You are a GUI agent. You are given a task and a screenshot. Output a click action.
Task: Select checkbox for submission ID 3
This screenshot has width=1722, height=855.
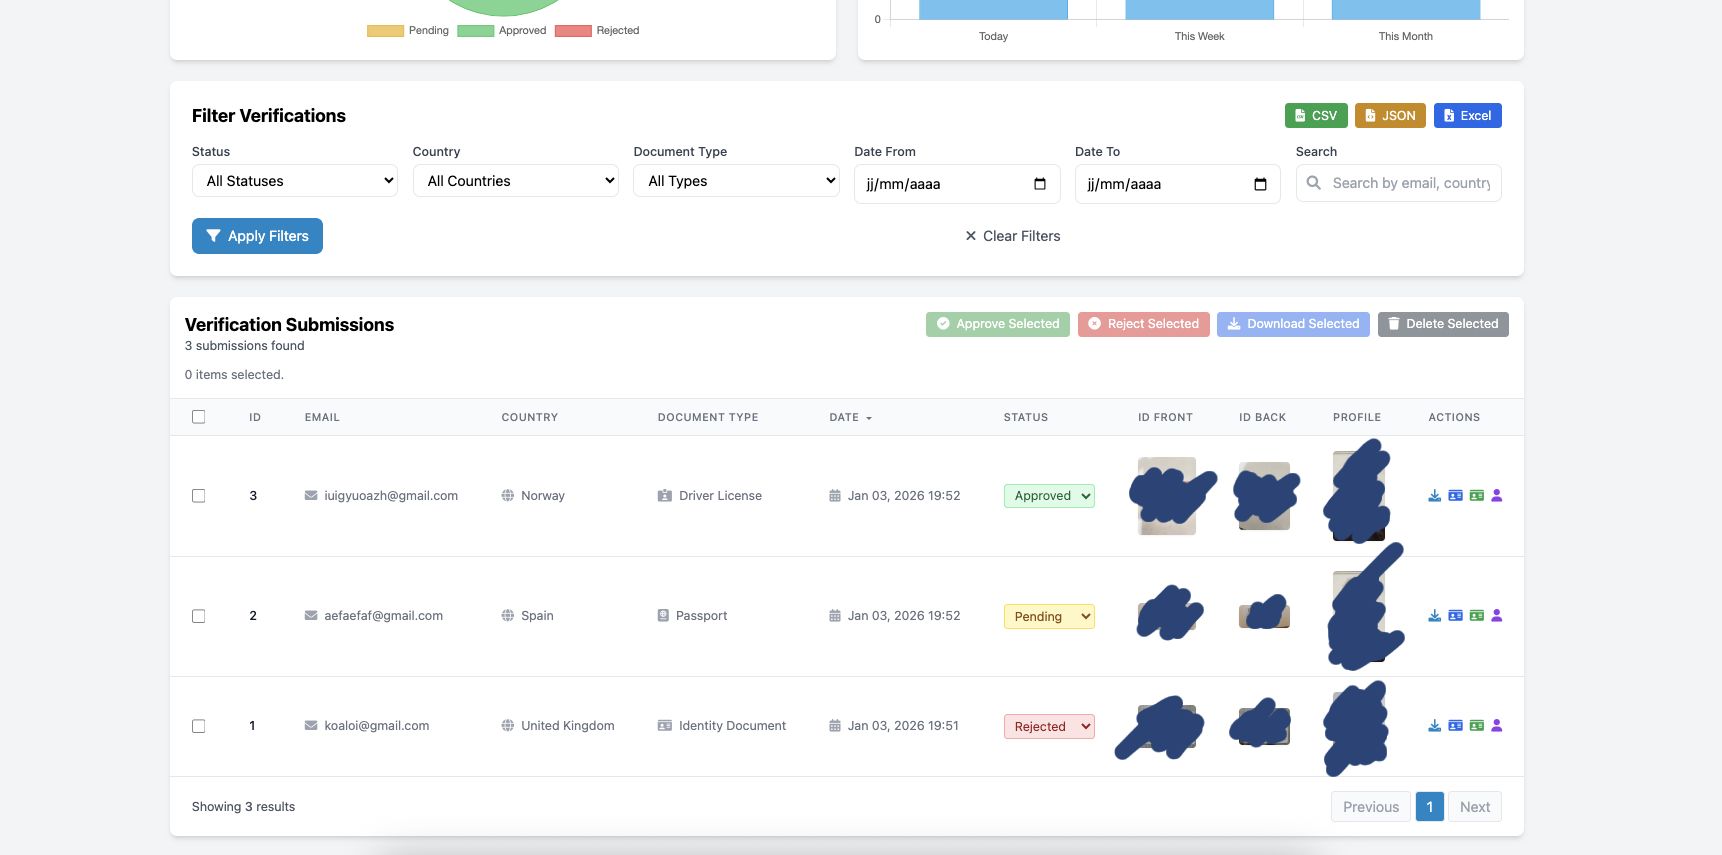tap(199, 496)
